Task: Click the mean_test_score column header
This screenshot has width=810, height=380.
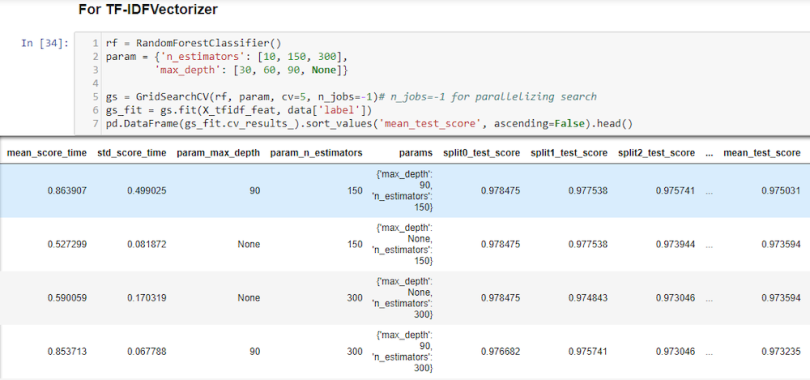Action: coord(762,153)
